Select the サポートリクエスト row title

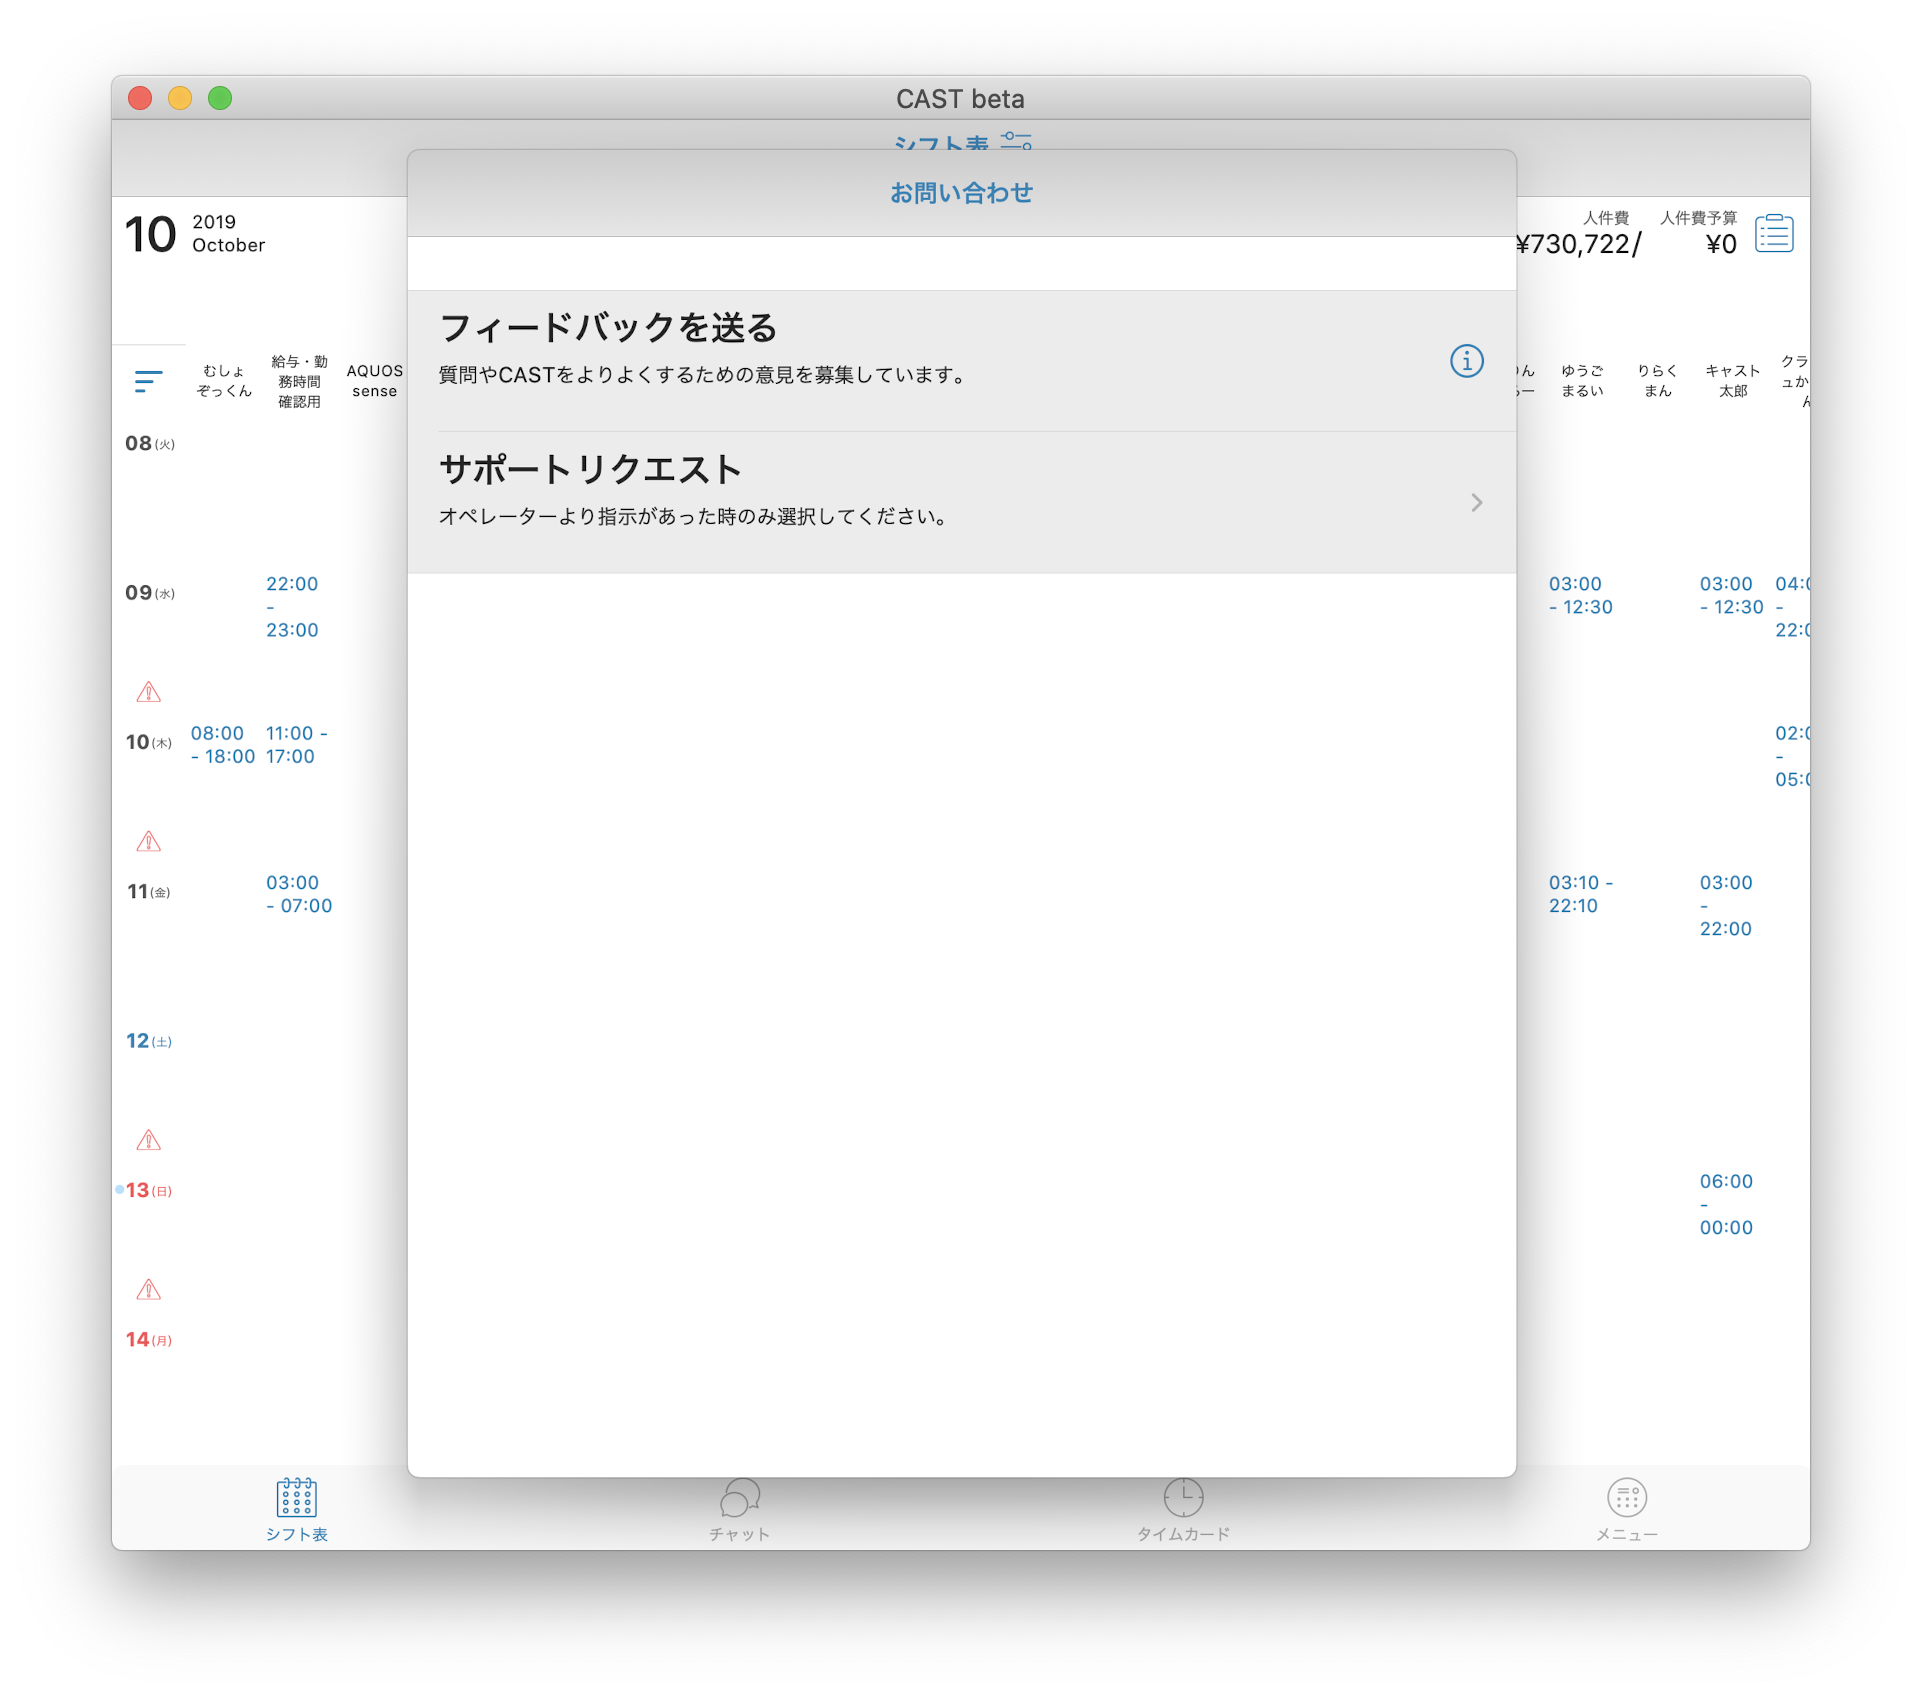pyautogui.click(x=590, y=470)
